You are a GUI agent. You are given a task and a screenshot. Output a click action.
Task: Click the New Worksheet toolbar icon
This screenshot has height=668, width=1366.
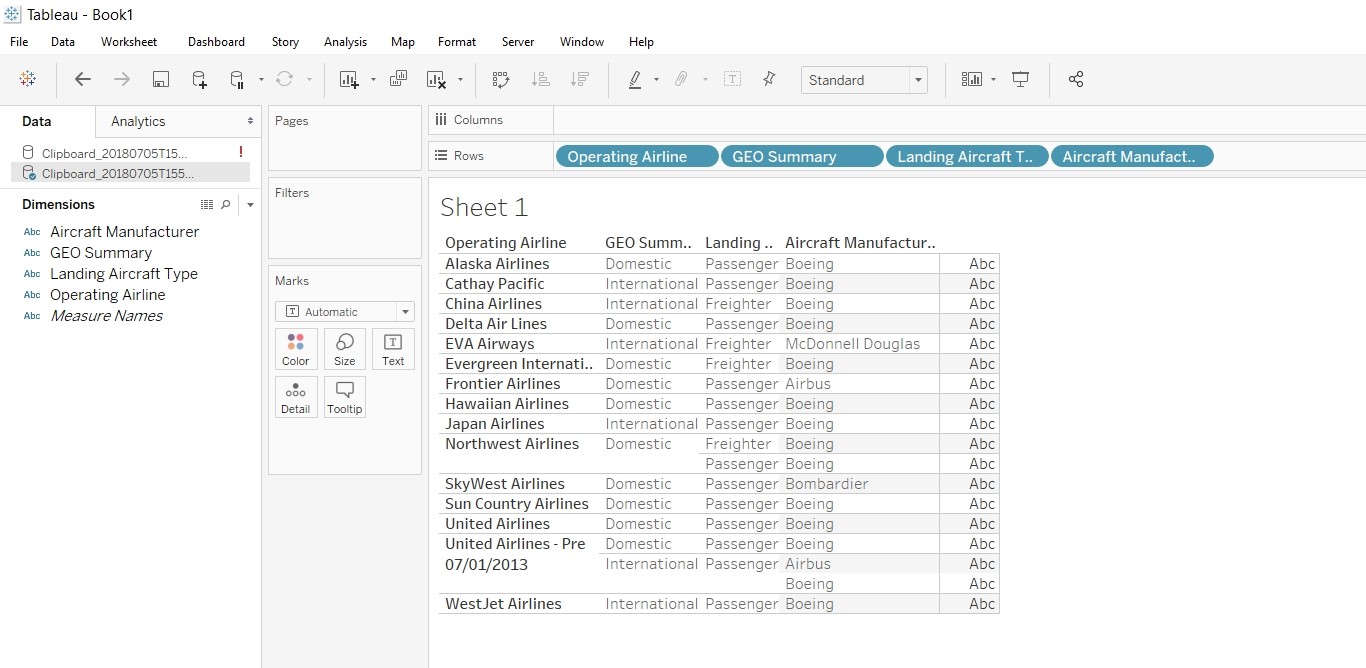(349, 80)
